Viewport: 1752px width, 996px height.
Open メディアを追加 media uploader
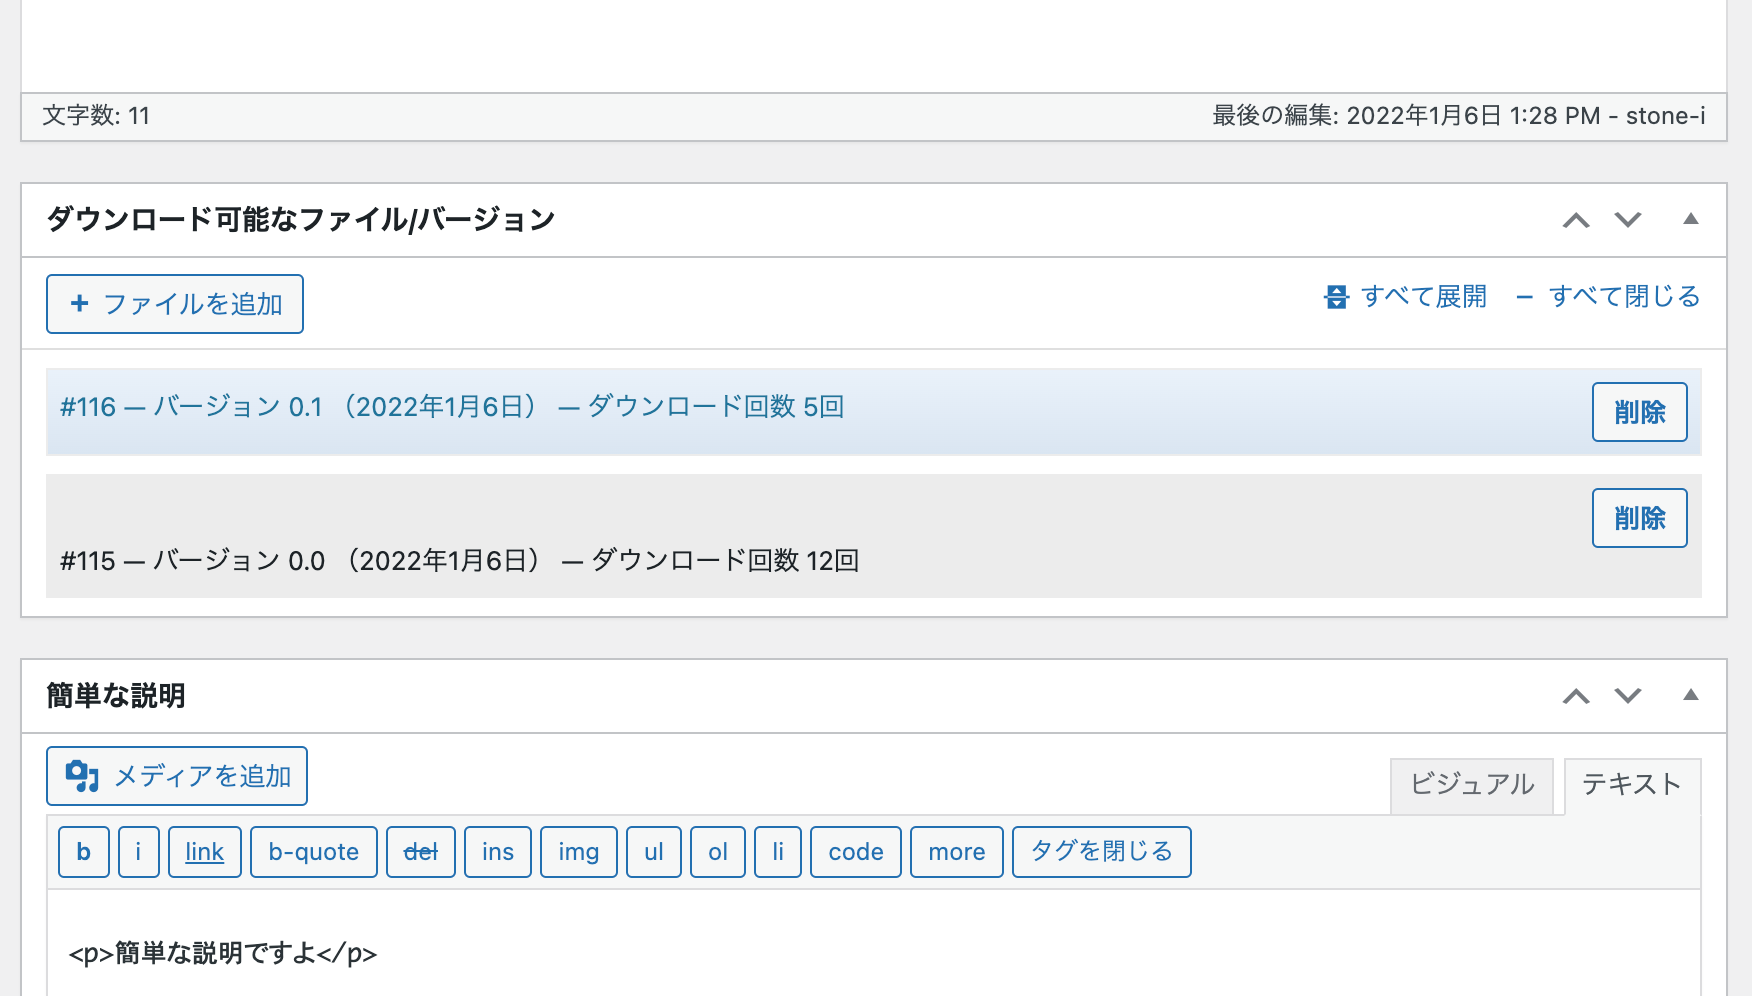(177, 776)
